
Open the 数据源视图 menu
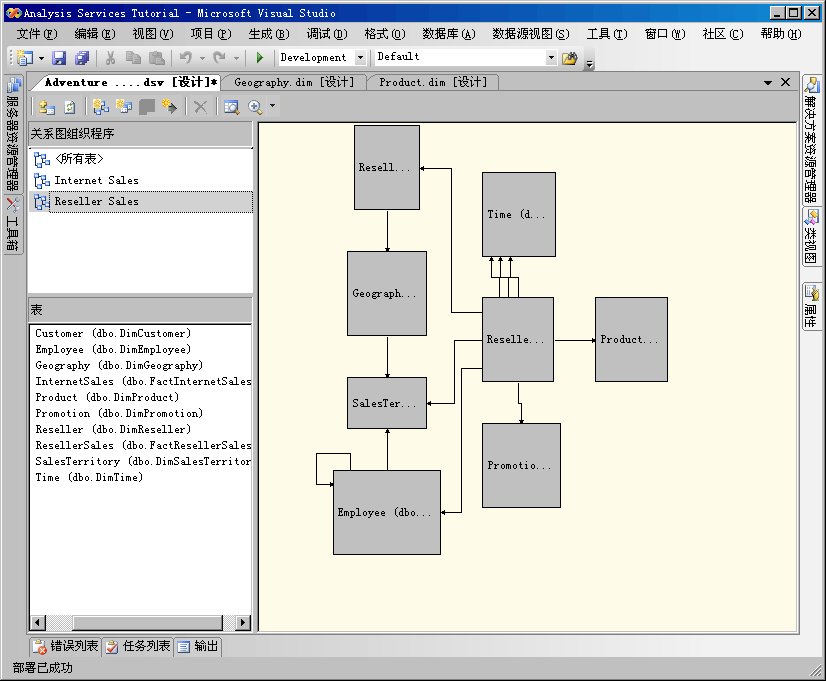tap(530, 34)
